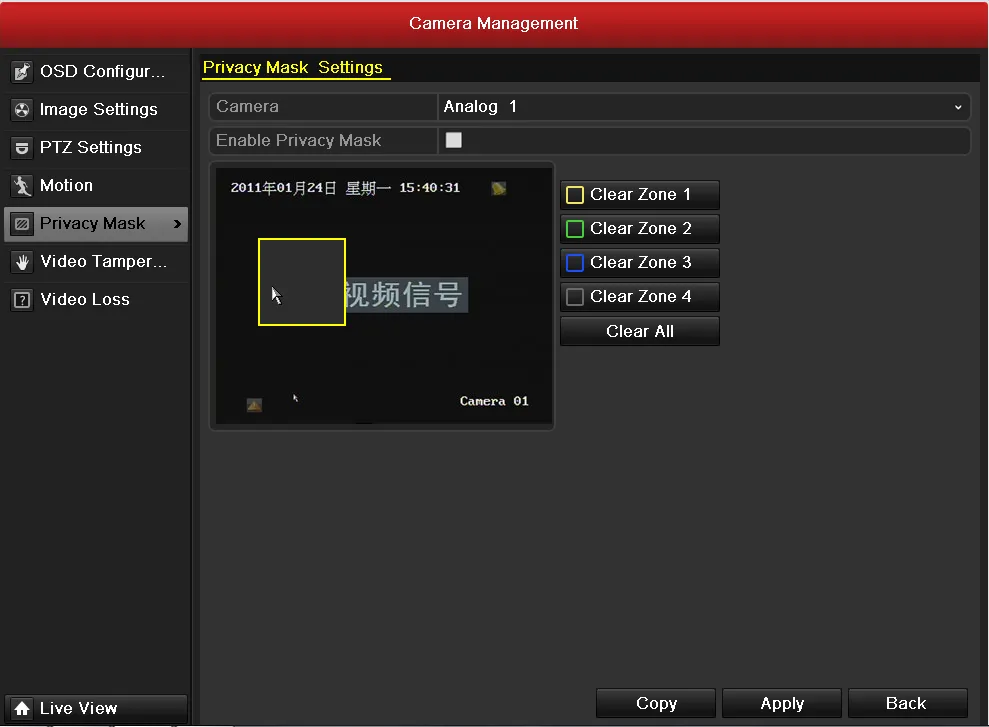Click the OSD Configuration pencil icon
The width and height of the screenshot is (989, 727).
click(22, 72)
